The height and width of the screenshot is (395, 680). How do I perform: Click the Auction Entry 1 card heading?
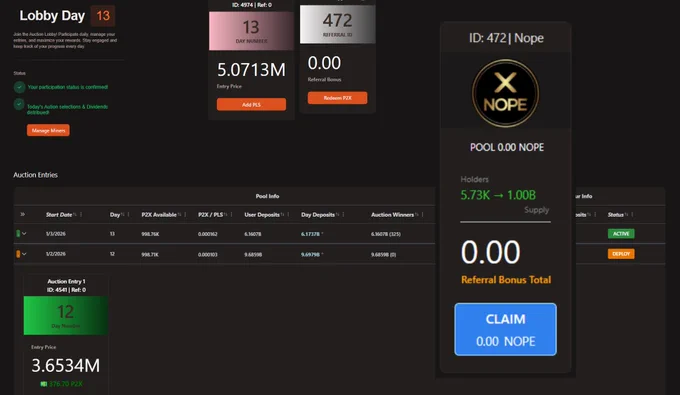pos(66,281)
